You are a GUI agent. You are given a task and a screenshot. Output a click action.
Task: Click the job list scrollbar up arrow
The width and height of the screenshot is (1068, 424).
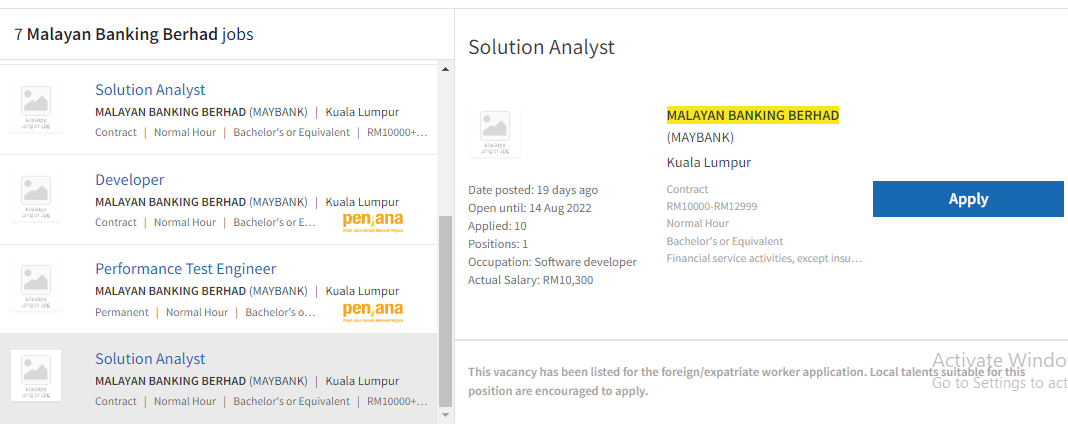point(445,69)
